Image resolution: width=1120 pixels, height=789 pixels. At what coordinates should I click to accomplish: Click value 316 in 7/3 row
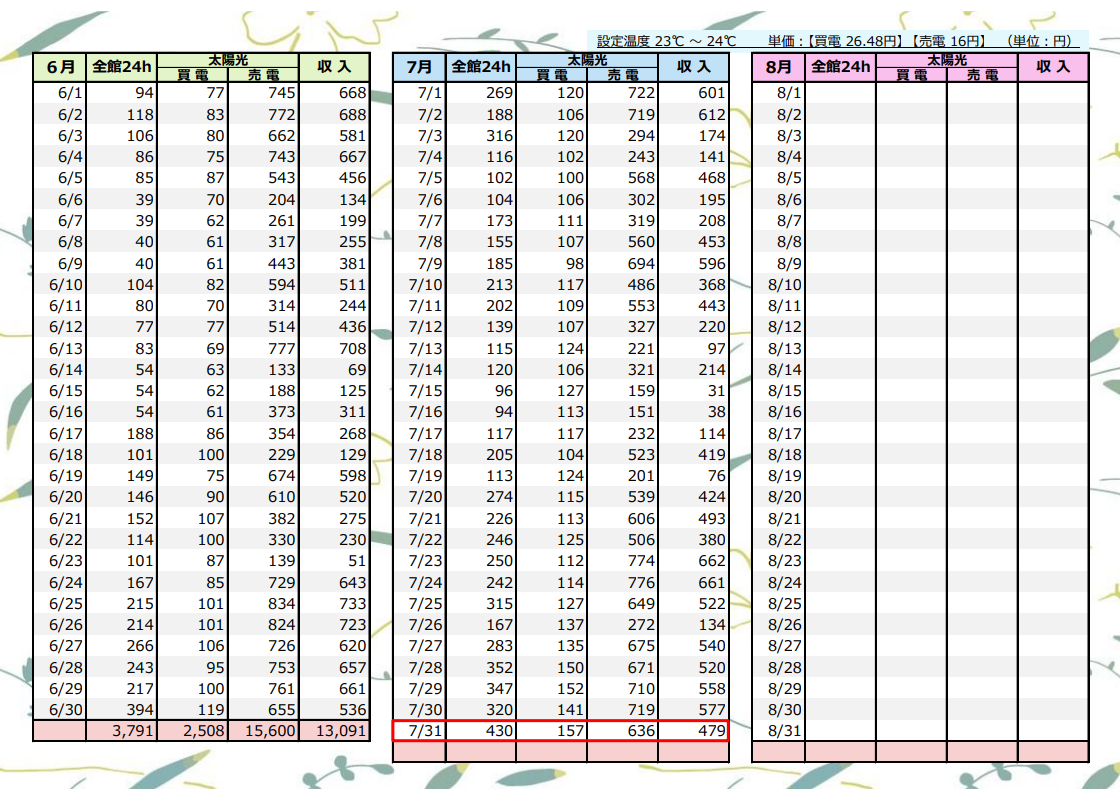tap(481, 136)
